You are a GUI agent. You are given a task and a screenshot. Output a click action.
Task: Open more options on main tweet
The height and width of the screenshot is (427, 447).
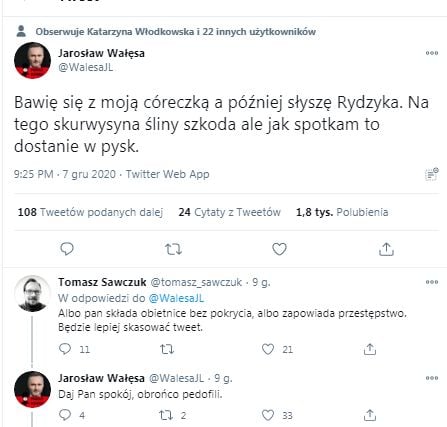tap(432, 53)
